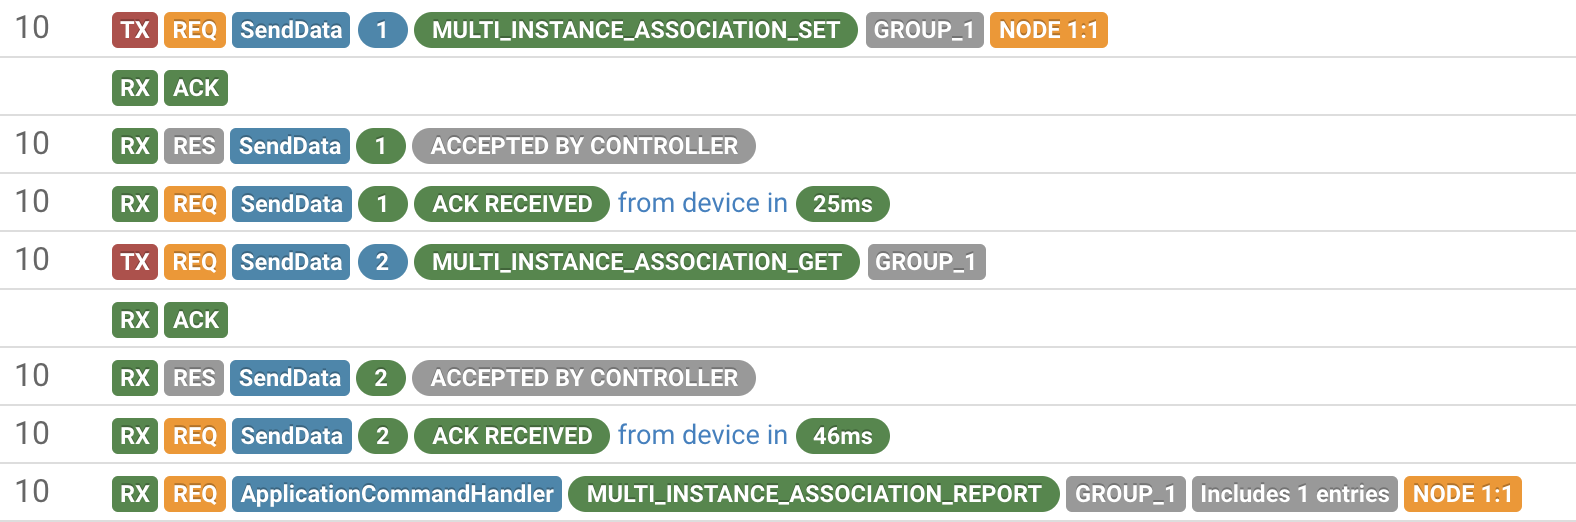The image size is (1576, 522).
Task: Click GROUP_1 tag beside MULTI_INSTANCE_ASSOCIATION_REPORT
Action: (x=1125, y=494)
